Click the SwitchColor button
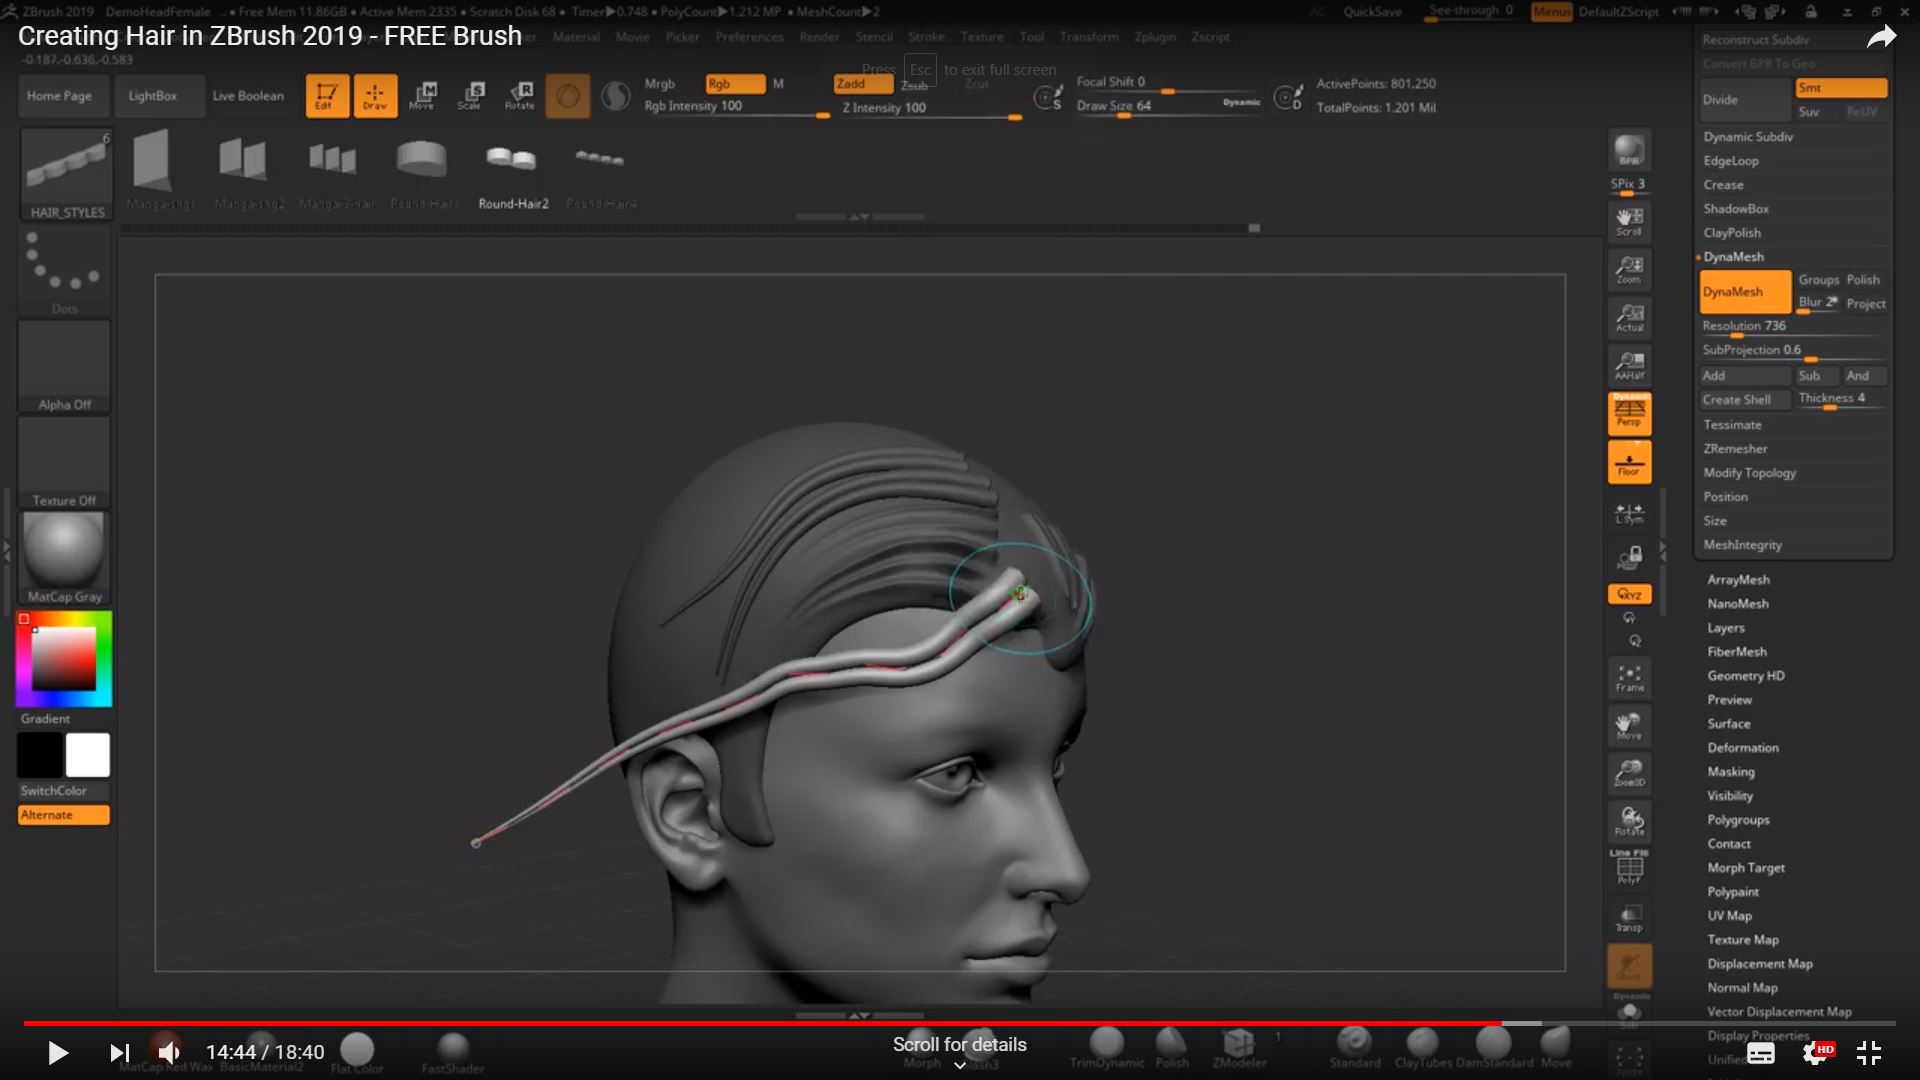The width and height of the screenshot is (1920, 1080). pyautogui.click(x=64, y=791)
